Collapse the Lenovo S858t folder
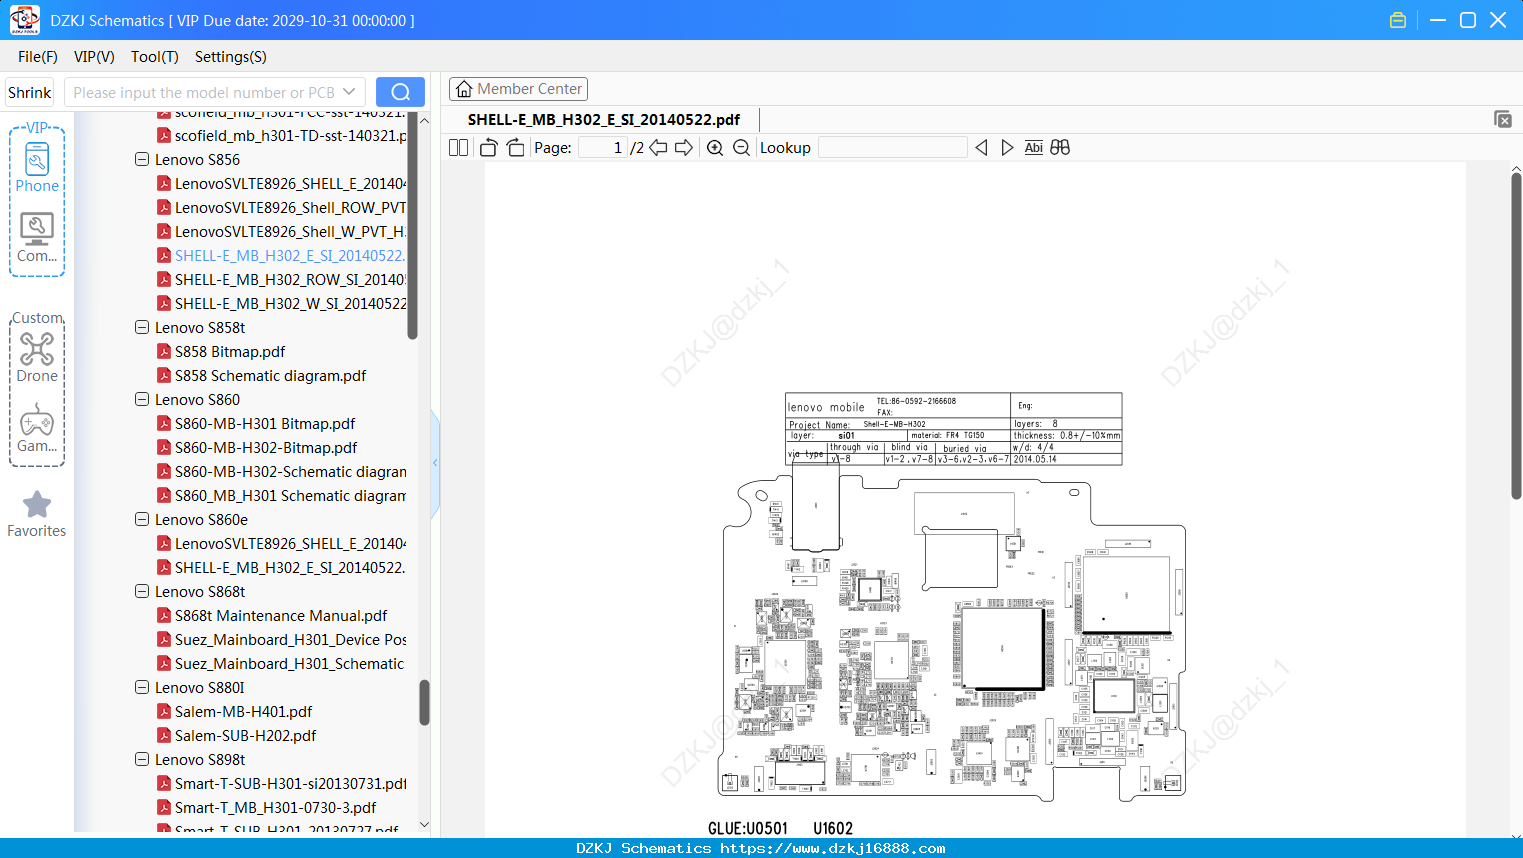 pos(142,327)
